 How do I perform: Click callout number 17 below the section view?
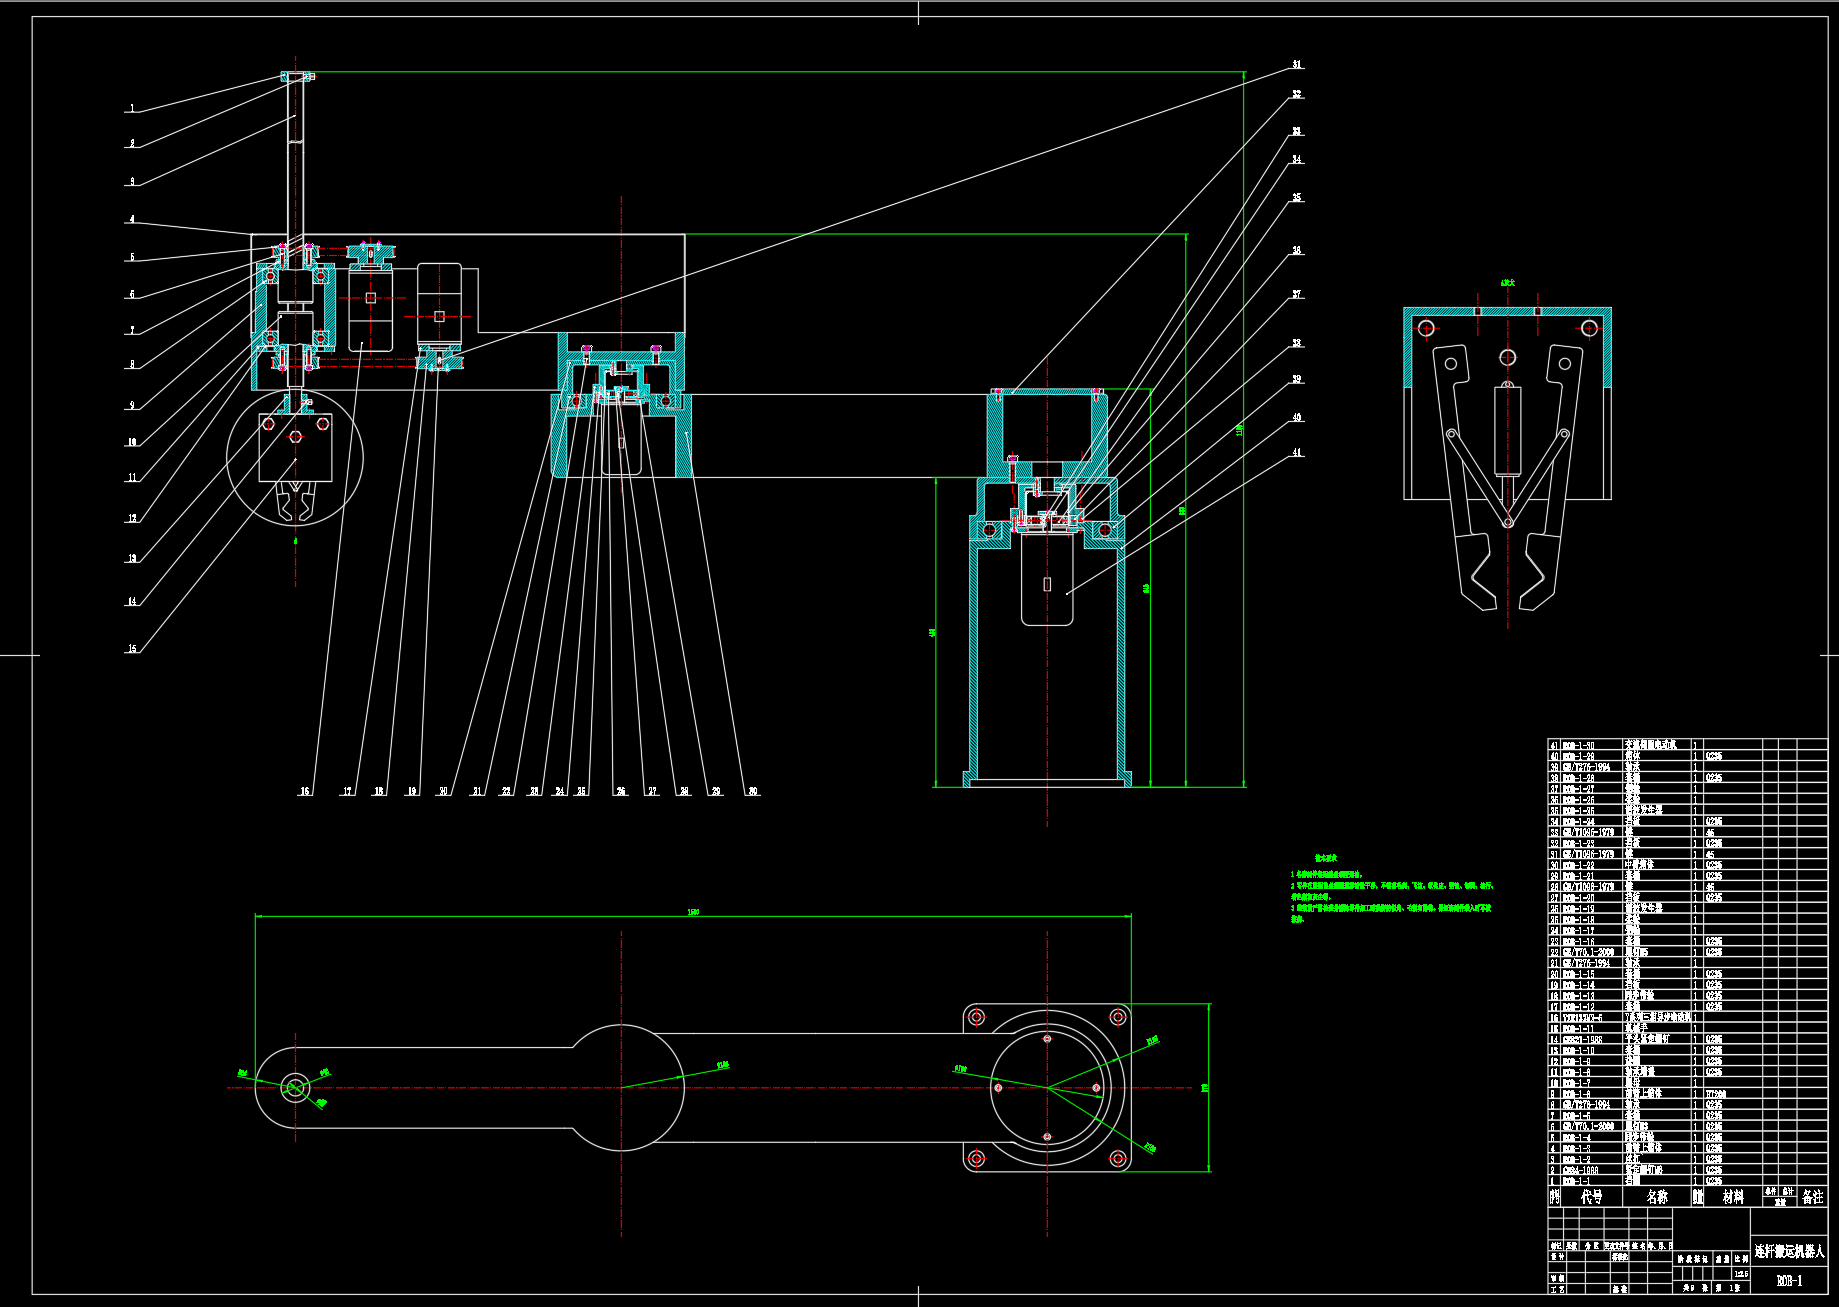347,791
